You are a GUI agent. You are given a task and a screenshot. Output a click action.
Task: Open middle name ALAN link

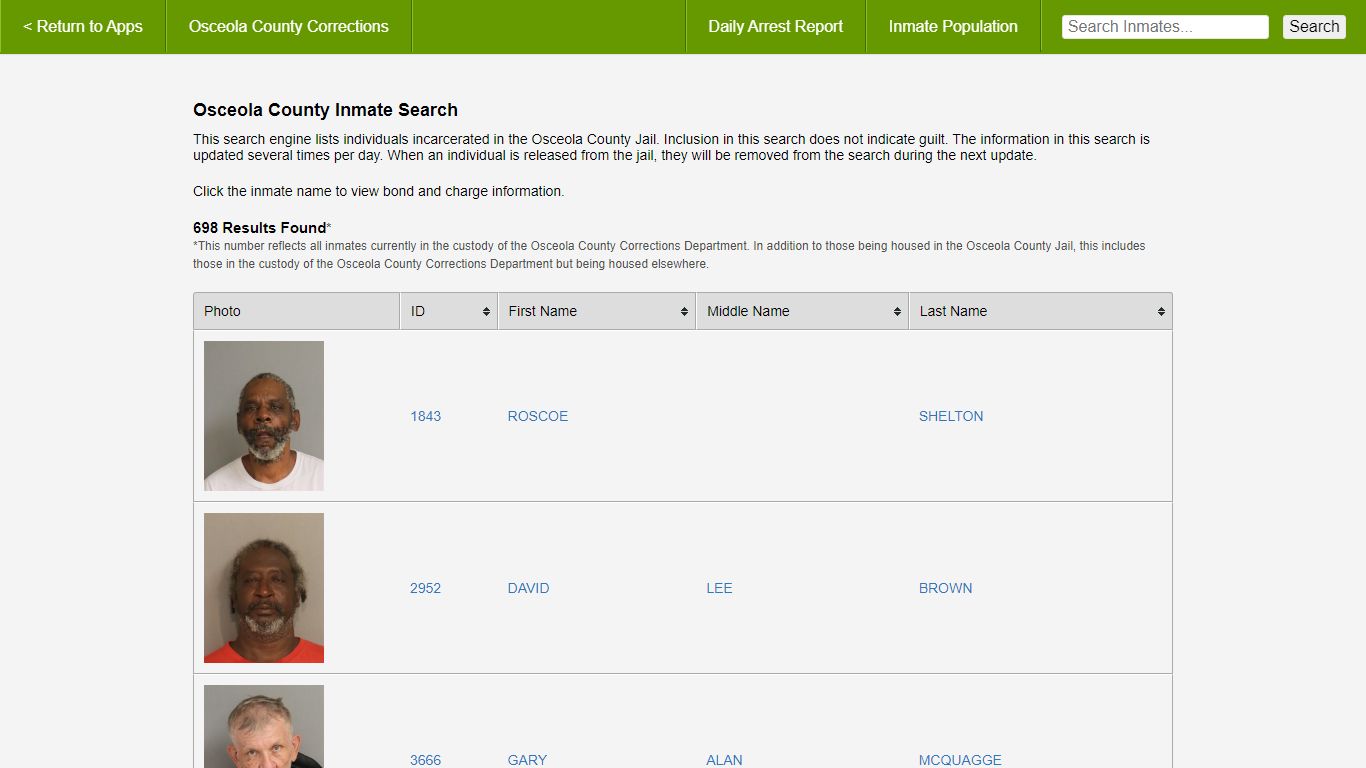tap(724, 760)
